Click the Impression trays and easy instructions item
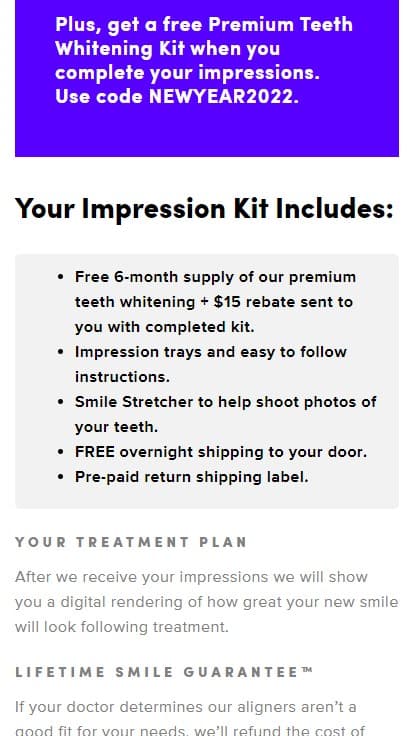The width and height of the screenshot is (414, 736). (x=211, y=364)
